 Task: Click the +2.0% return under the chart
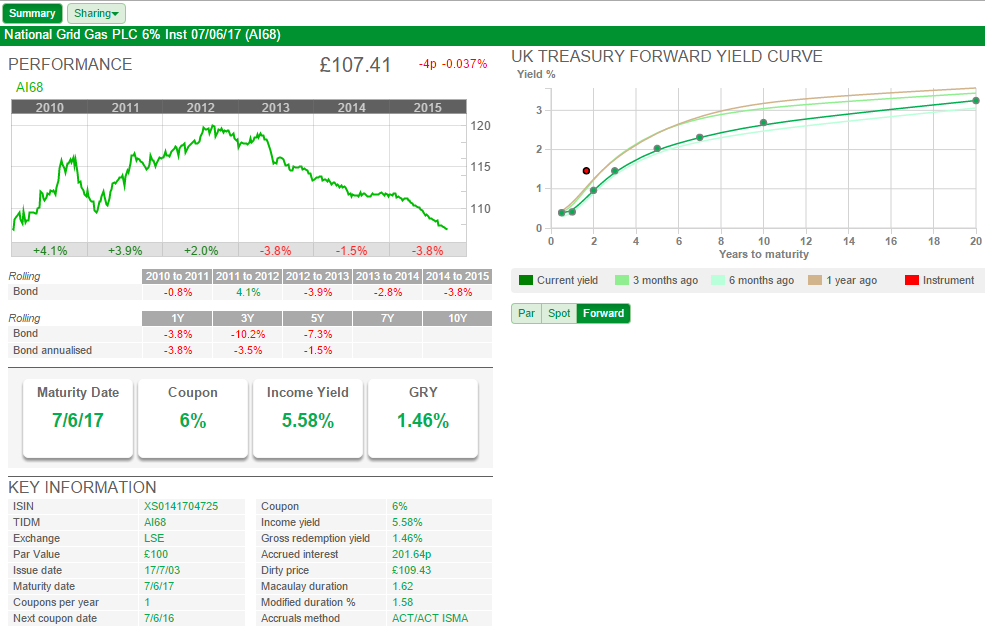tap(201, 251)
